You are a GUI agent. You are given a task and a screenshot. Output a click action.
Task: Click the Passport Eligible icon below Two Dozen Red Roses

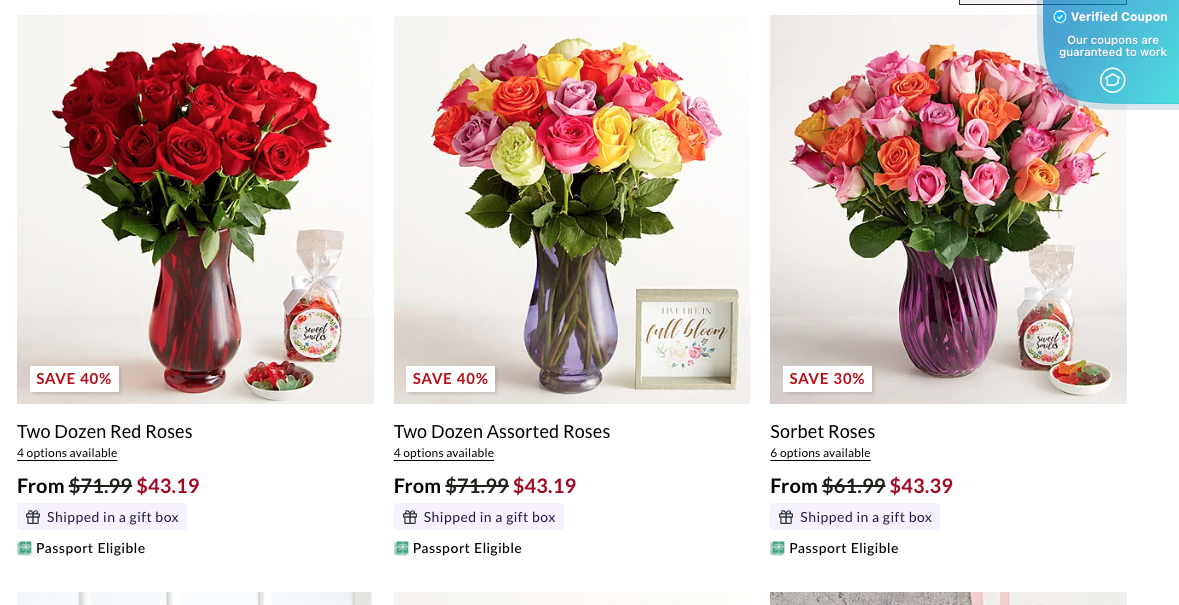tap(24, 548)
